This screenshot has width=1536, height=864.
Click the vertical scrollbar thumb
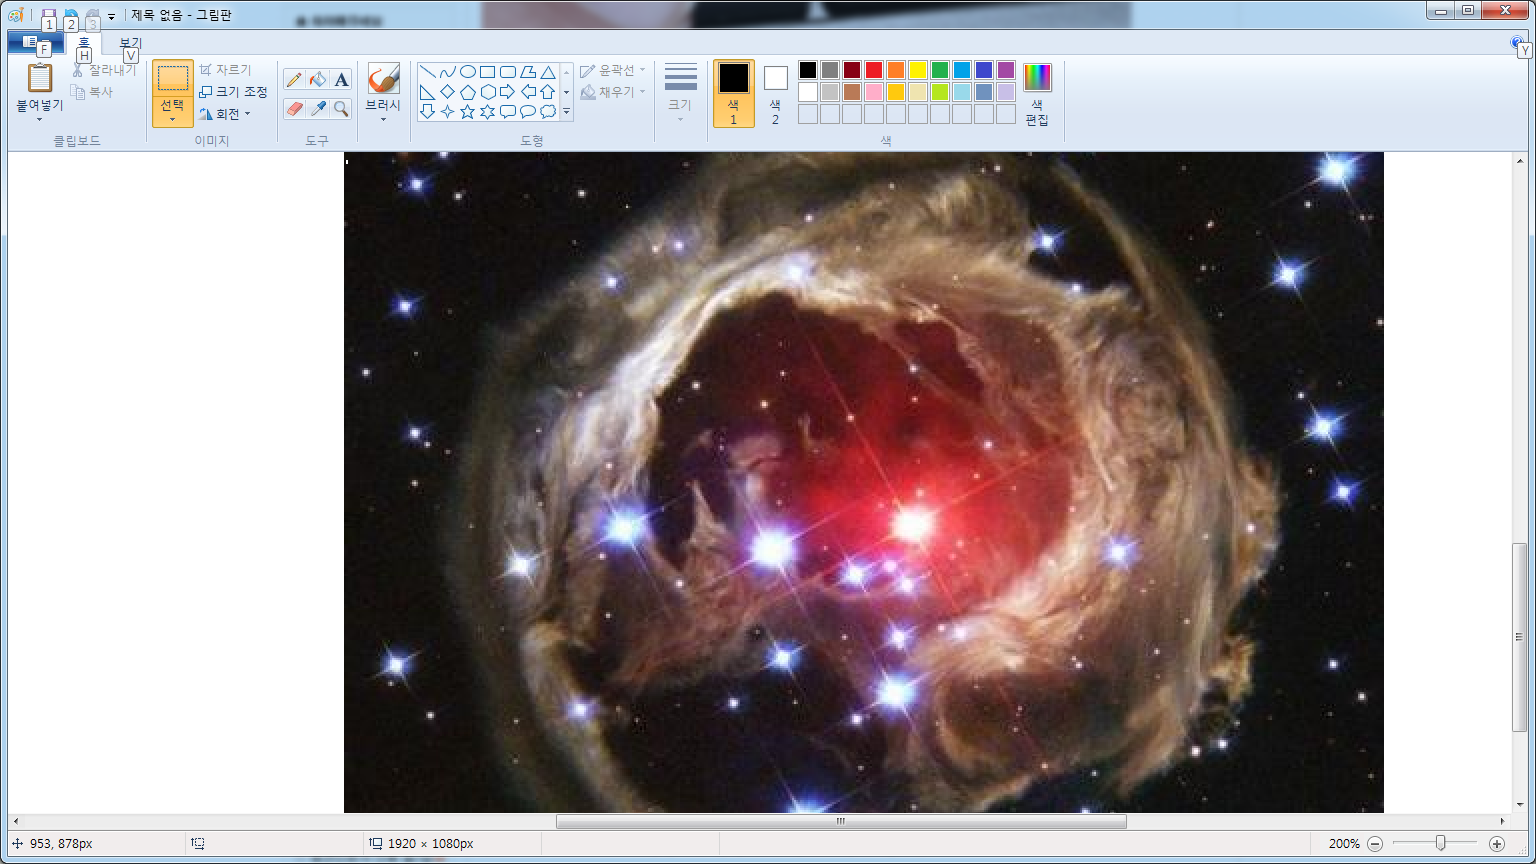[1519, 637]
